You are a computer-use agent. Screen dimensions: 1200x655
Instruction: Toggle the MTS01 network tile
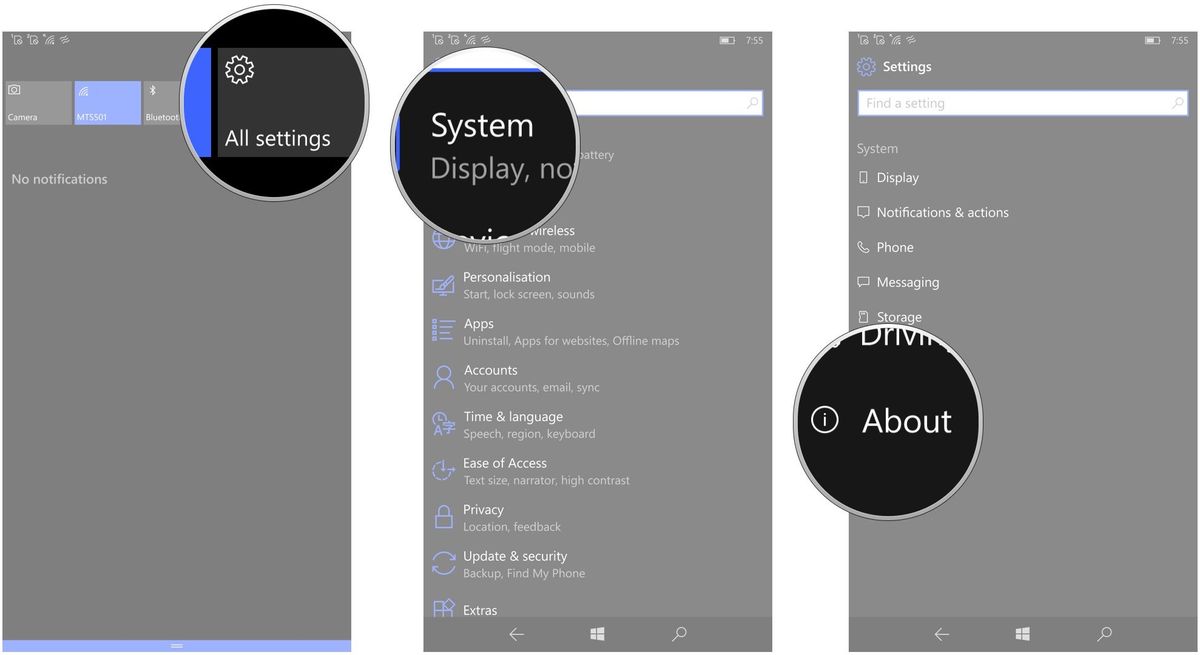click(107, 102)
